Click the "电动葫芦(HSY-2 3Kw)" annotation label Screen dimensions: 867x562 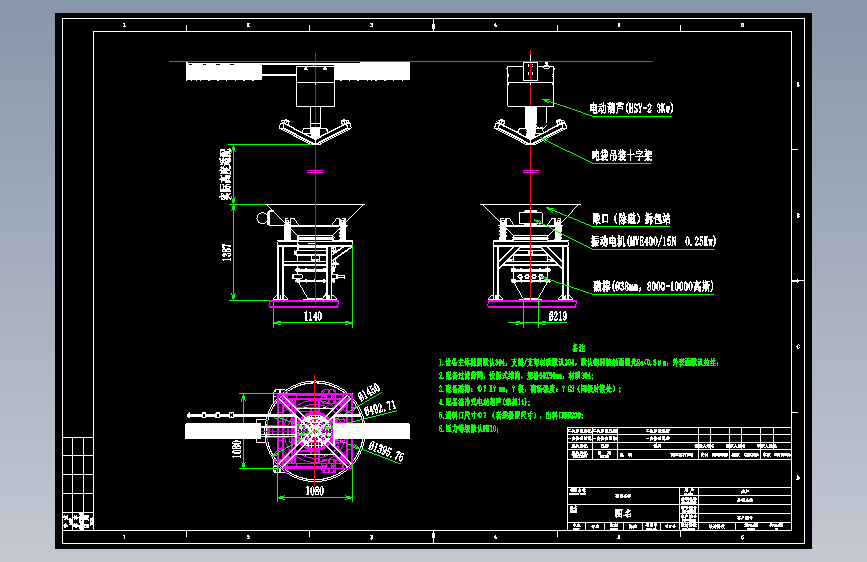pyautogui.click(x=631, y=108)
